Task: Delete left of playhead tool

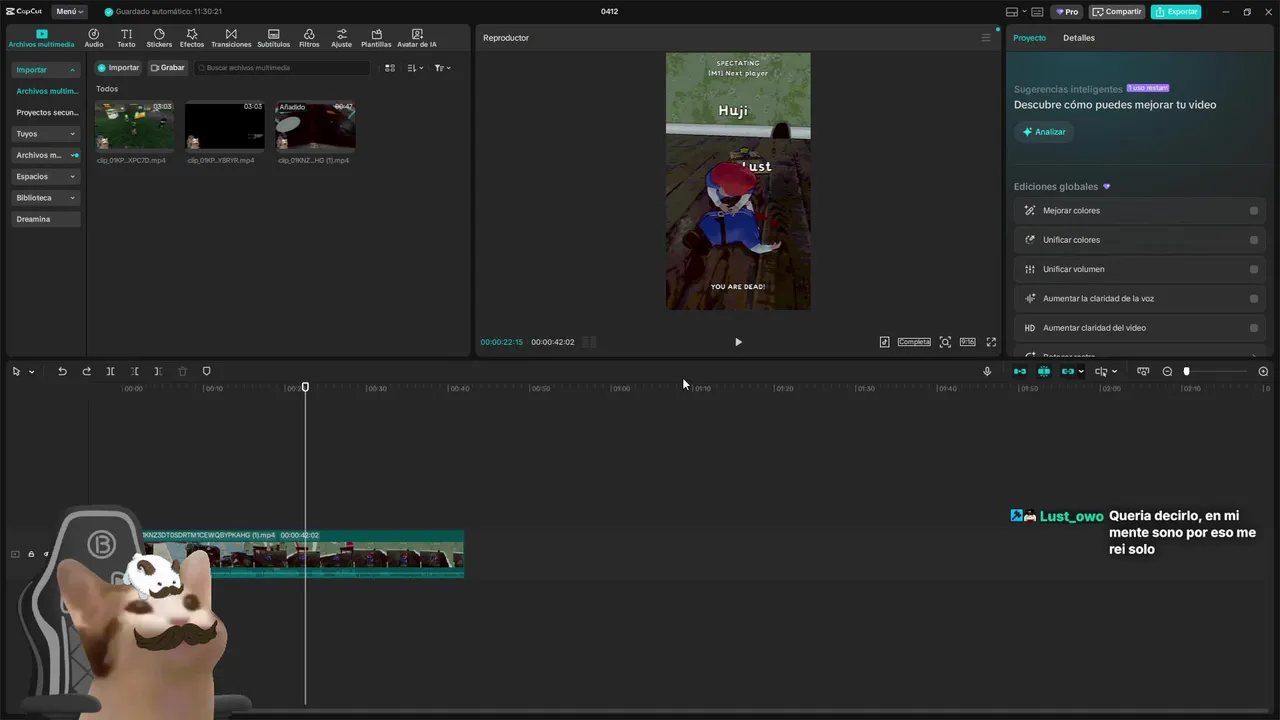Action: pos(135,371)
